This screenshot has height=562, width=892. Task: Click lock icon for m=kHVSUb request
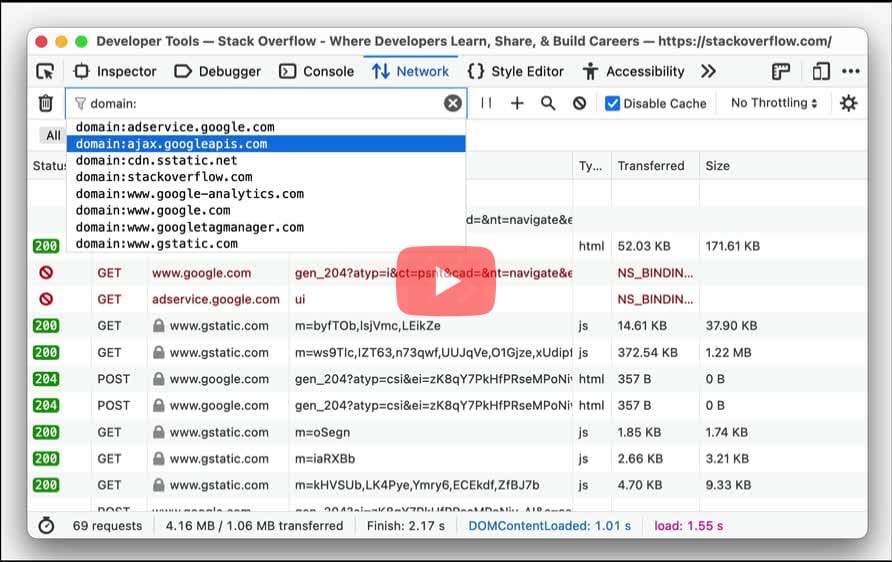[159, 485]
